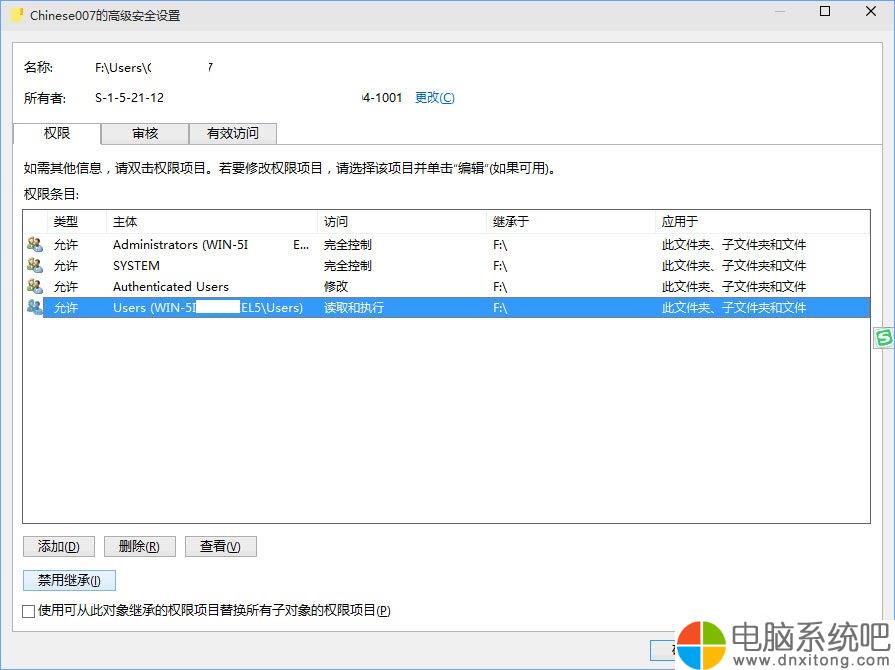Switch to the 审核 tab
Image resolution: width=895 pixels, height=670 pixels.
point(144,133)
